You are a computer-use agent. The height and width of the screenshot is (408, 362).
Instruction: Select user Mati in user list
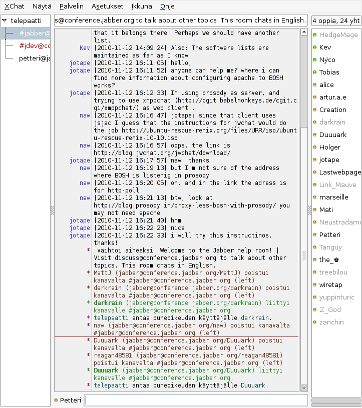point(326,210)
